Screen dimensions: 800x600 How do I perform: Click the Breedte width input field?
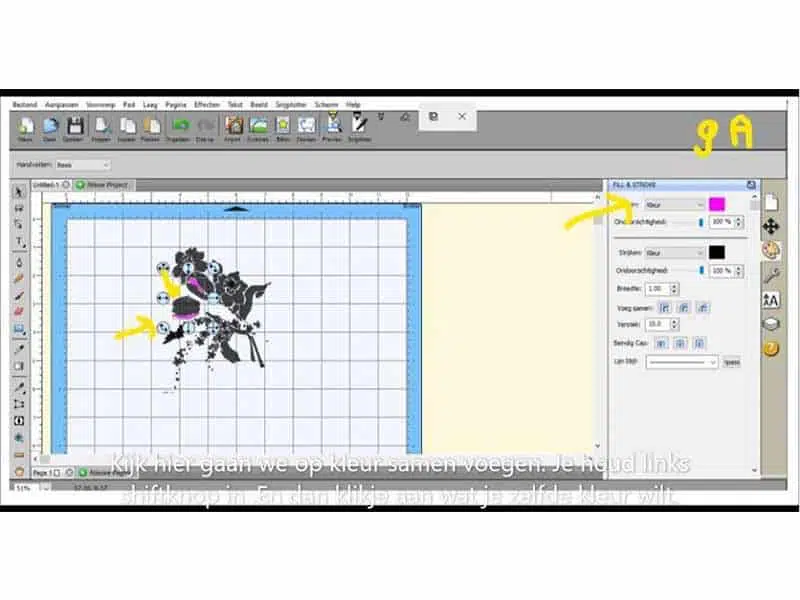coord(658,289)
